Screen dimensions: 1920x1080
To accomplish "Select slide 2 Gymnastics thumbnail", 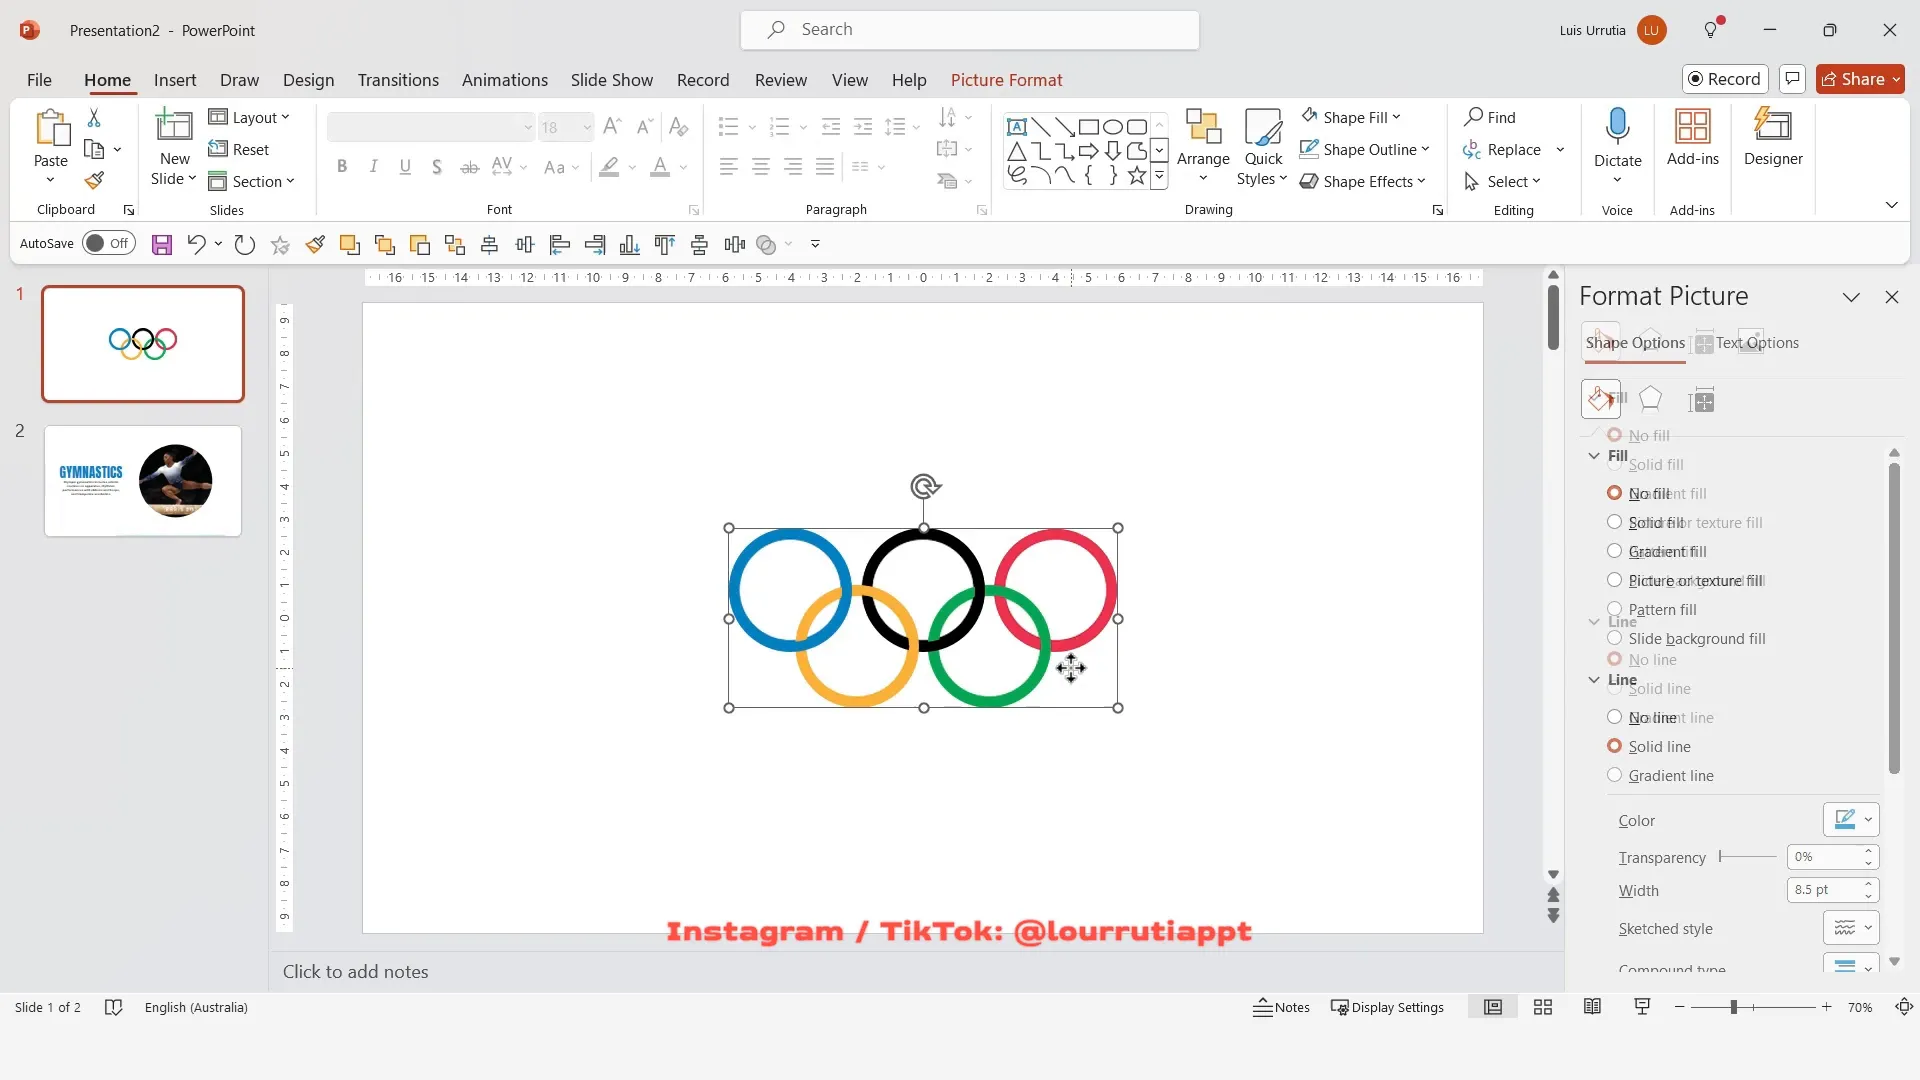I will pos(143,481).
